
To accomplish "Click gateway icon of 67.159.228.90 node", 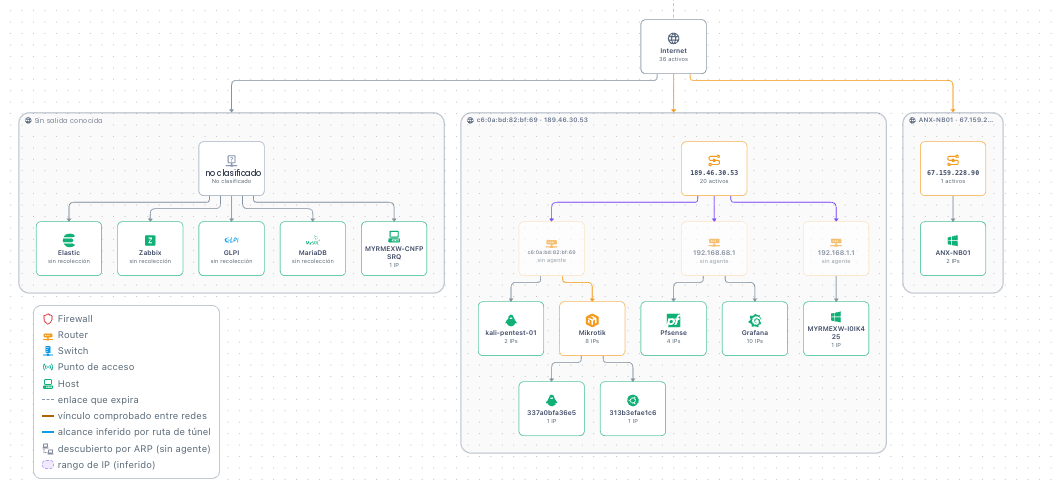I will tap(953, 160).
